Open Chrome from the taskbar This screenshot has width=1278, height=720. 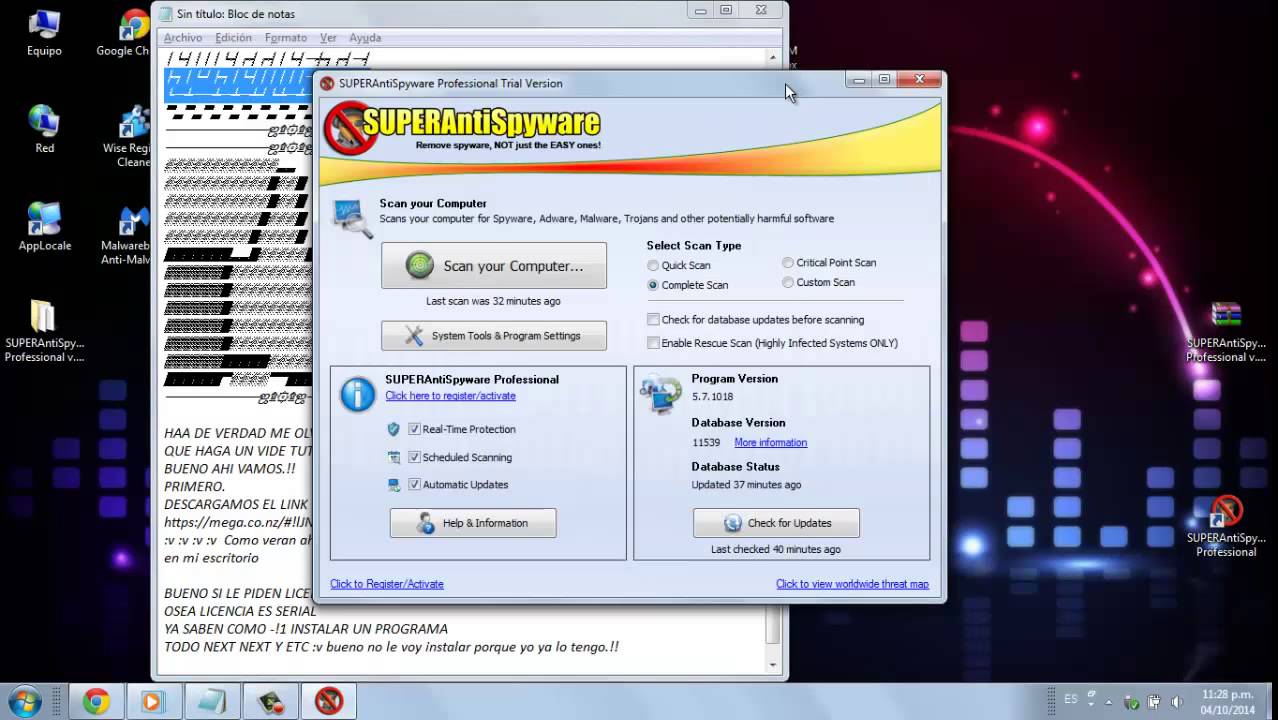click(x=96, y=701)
